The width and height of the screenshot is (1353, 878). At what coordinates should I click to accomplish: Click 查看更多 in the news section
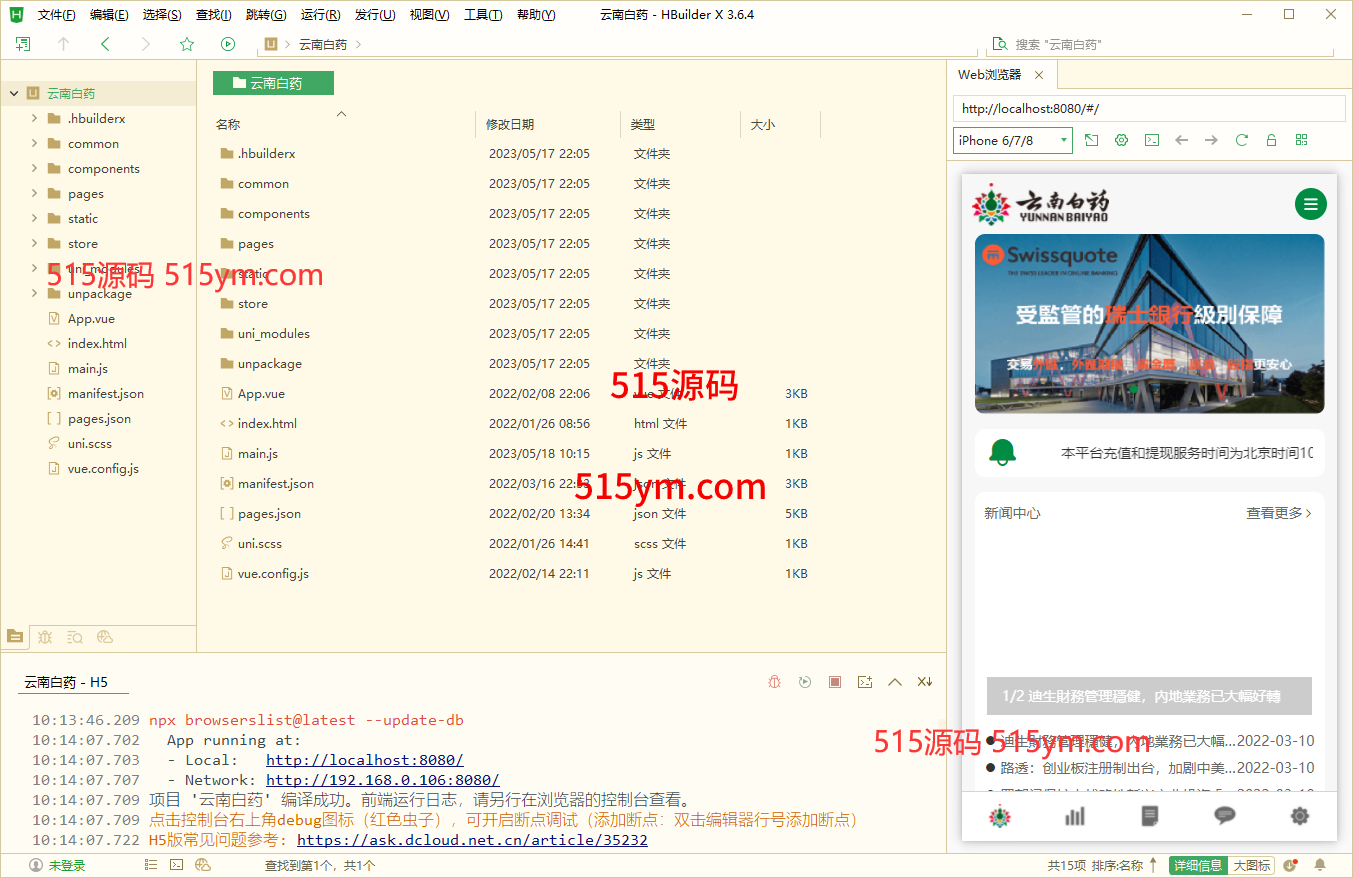tap(1278, 513)
